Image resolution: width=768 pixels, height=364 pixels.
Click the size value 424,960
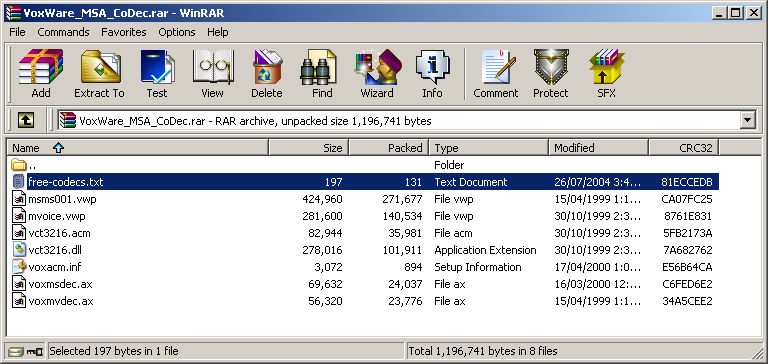pos(322,199)
